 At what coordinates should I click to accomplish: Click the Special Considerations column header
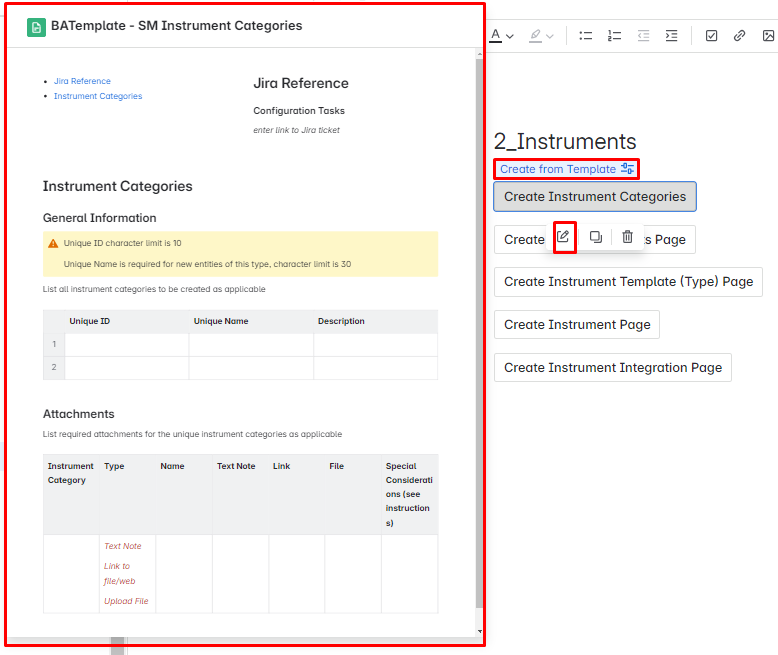[409, 494]
